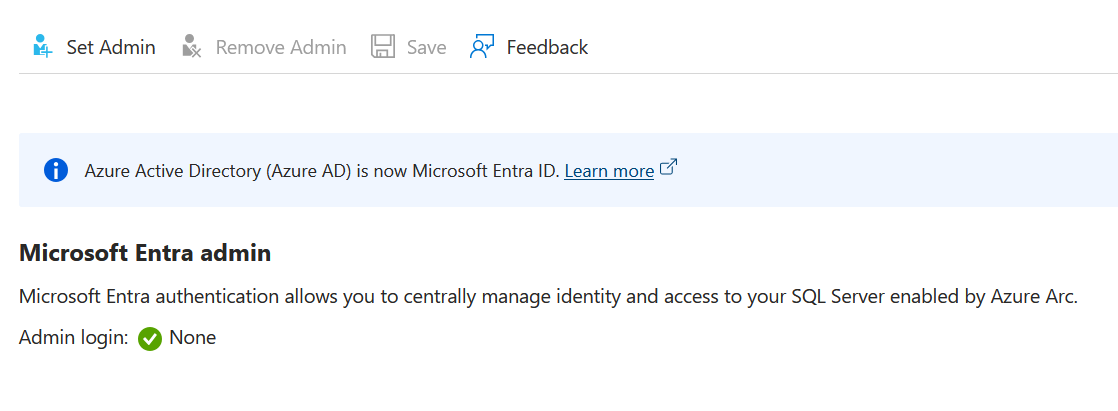1118x411 pixels.
Task: Click the external link icon after Learn more
Action: [x=669, y=168]
